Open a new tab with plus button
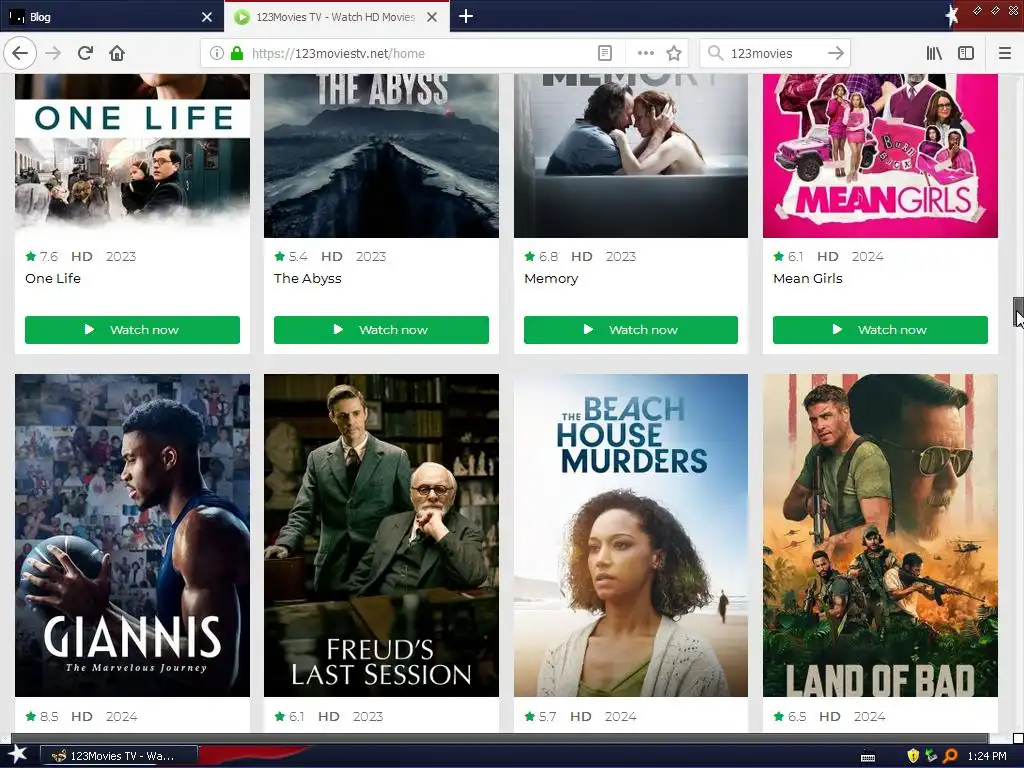This screenshot has width=1024, height=768. click(466, 16)
